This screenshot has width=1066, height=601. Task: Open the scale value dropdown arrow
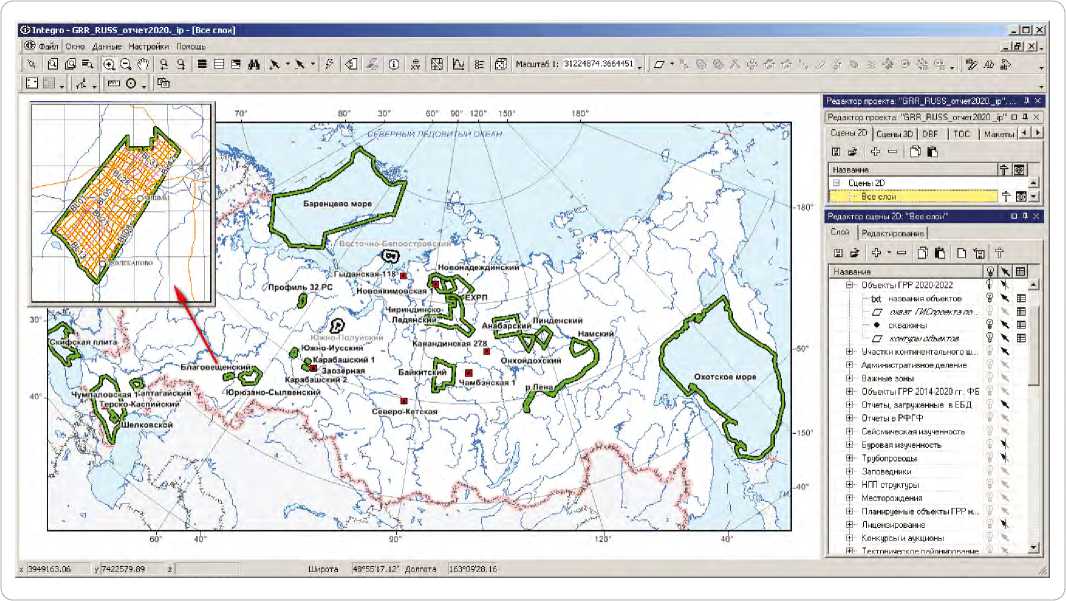pos(640,66)
